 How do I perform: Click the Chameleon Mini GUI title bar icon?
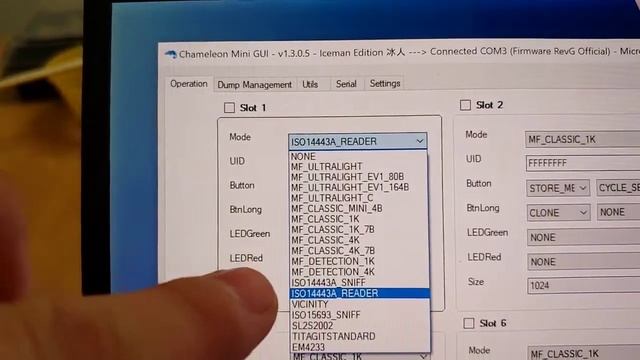[x=171, y=54]
